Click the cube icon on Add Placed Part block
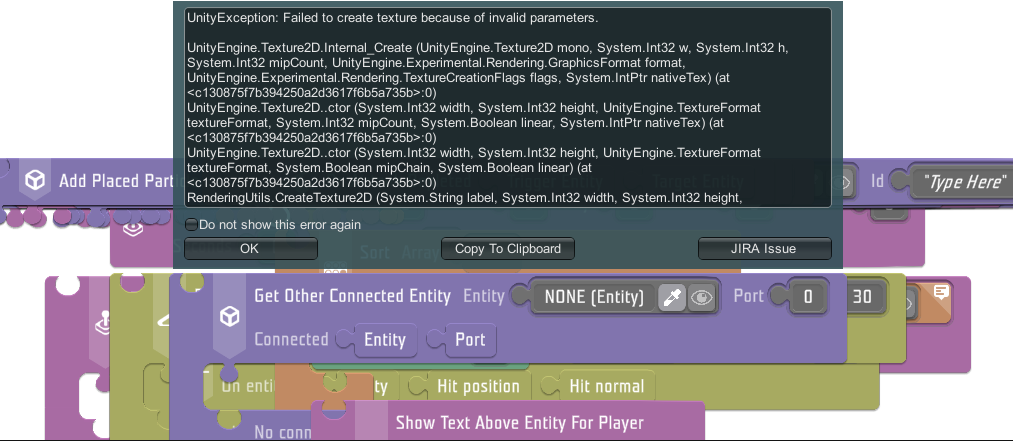Image resolution: width=1013 pixels, height=441 pixels. tap(35, 181)
